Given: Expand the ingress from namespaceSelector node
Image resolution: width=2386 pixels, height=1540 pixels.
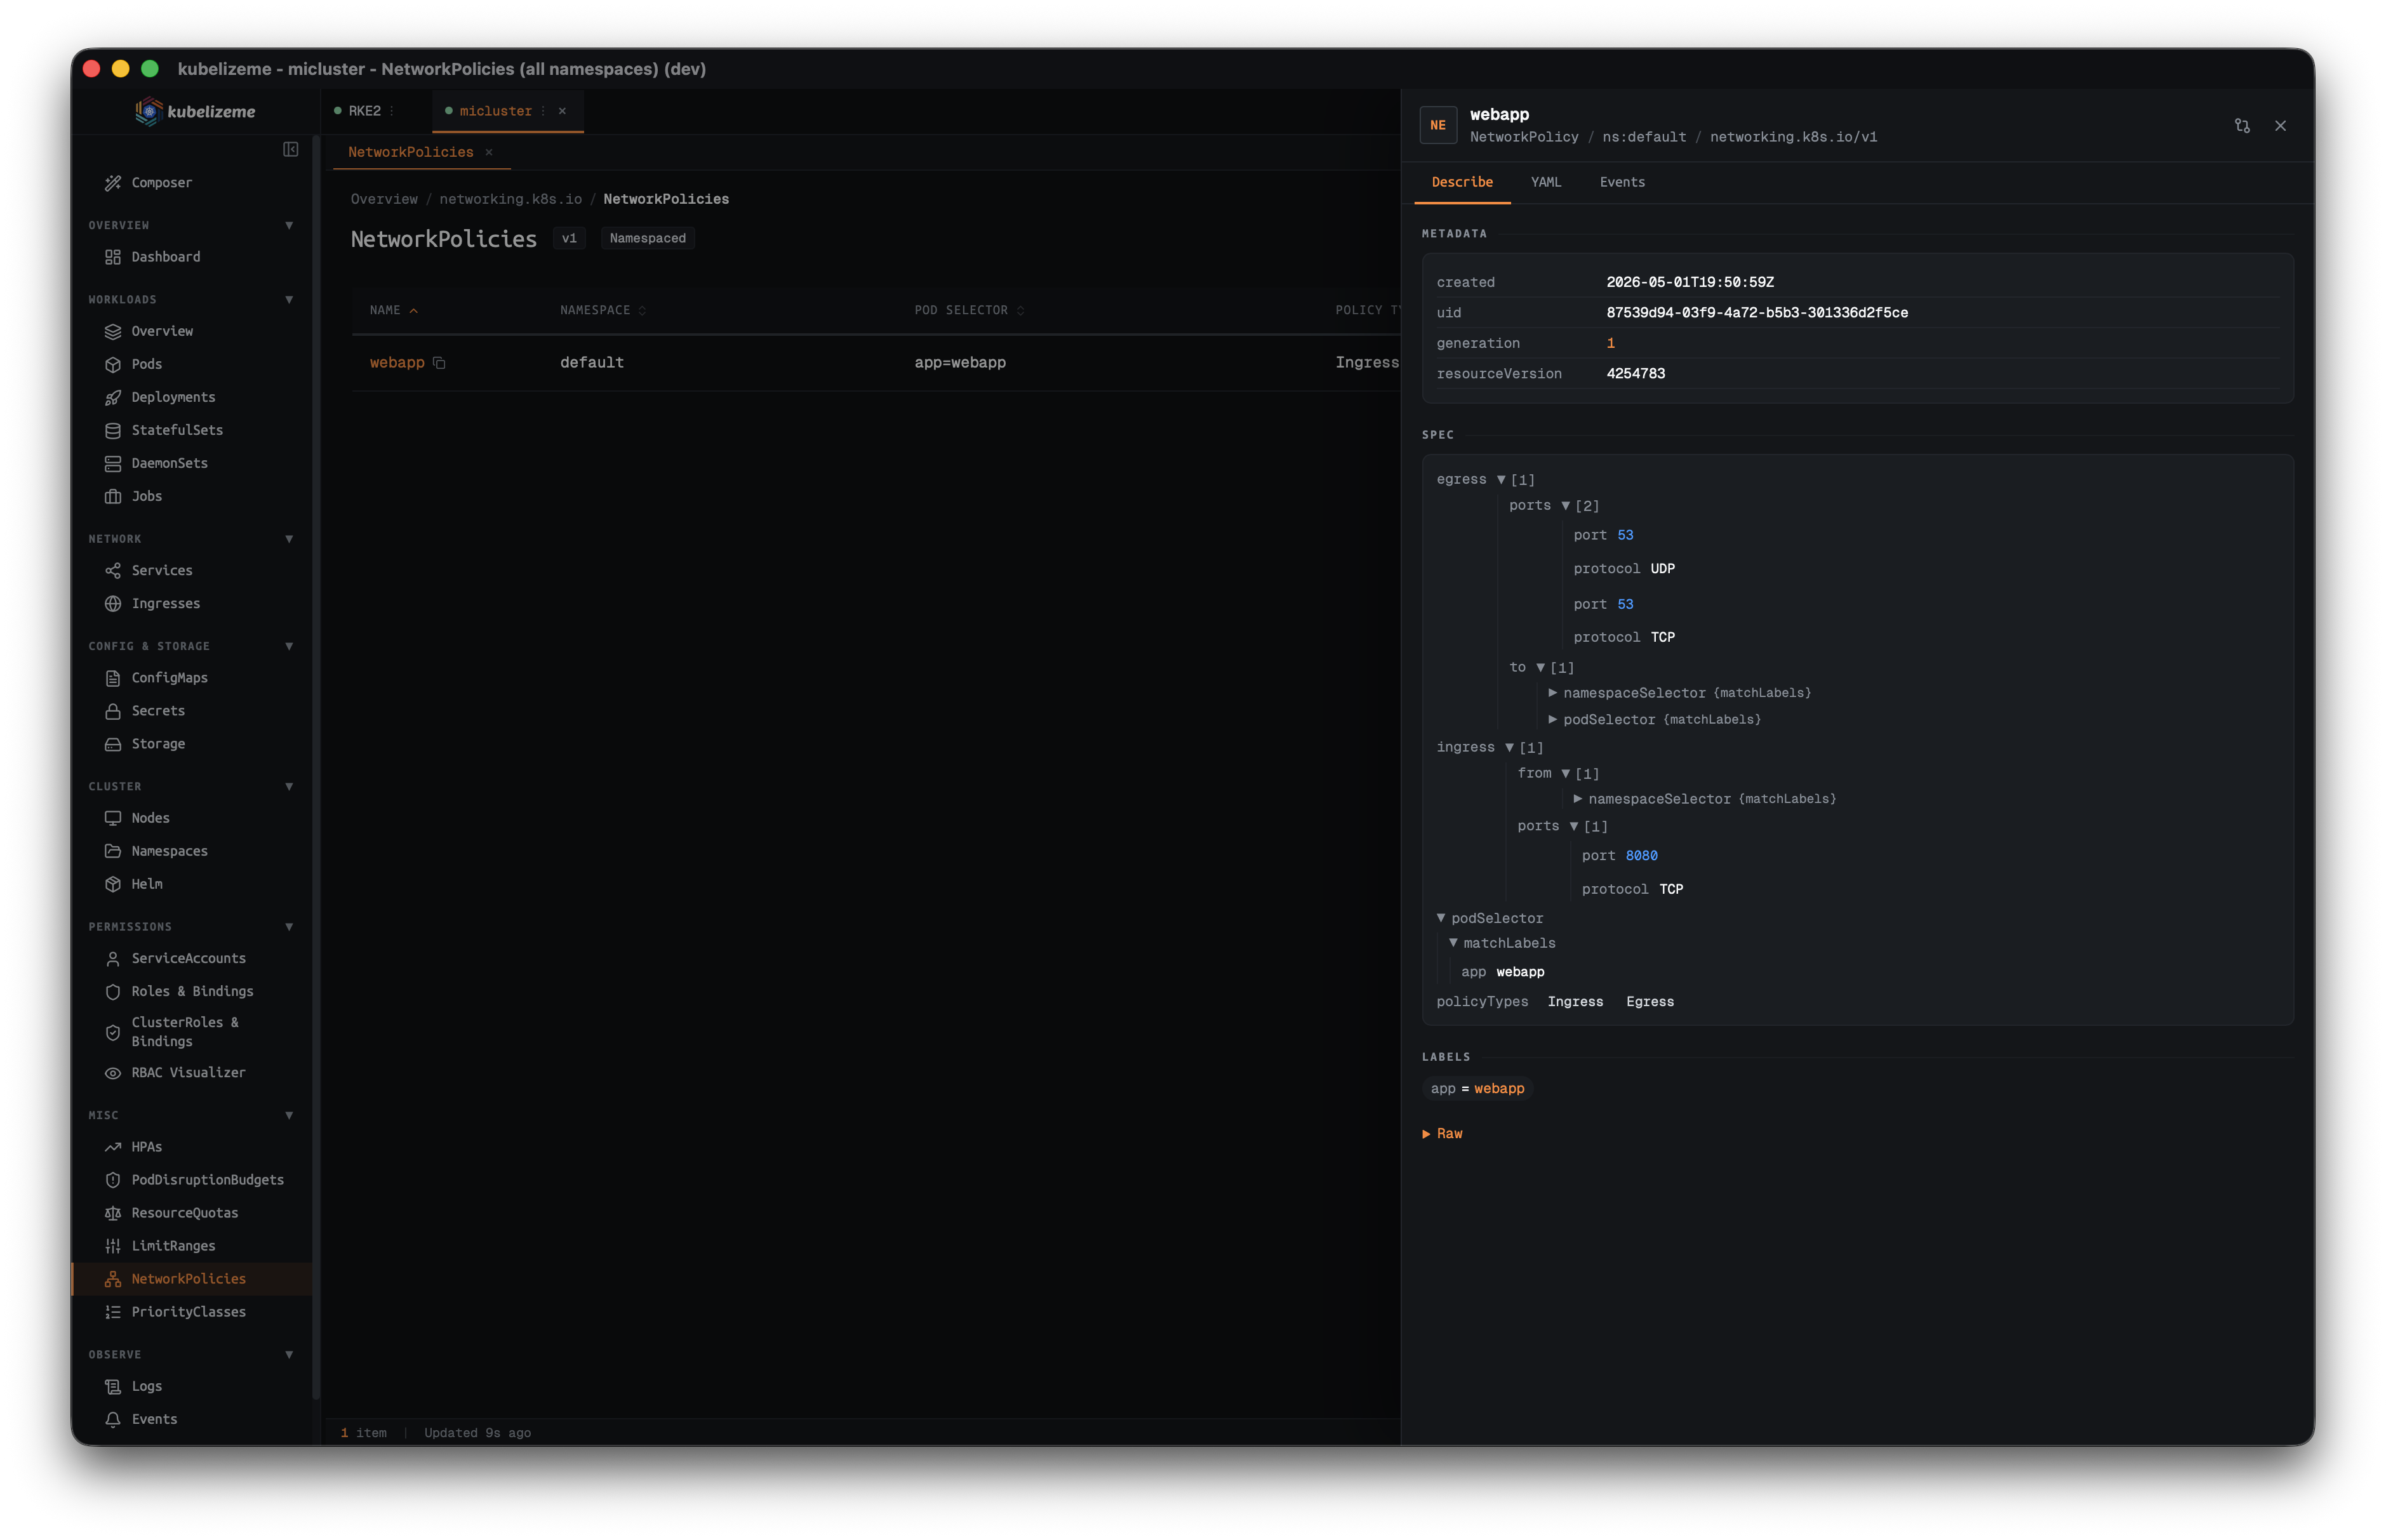Looking at the screenshot, I should (x=1578, y=799).
